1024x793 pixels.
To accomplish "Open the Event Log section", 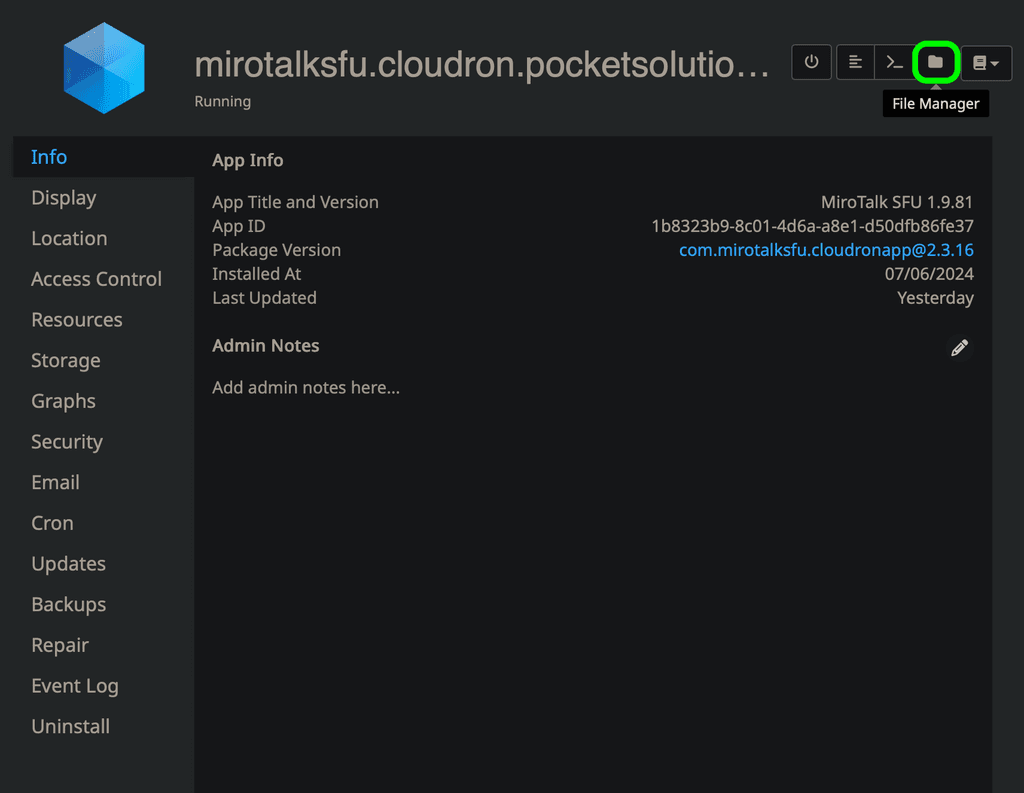I will tap(75, 686).
